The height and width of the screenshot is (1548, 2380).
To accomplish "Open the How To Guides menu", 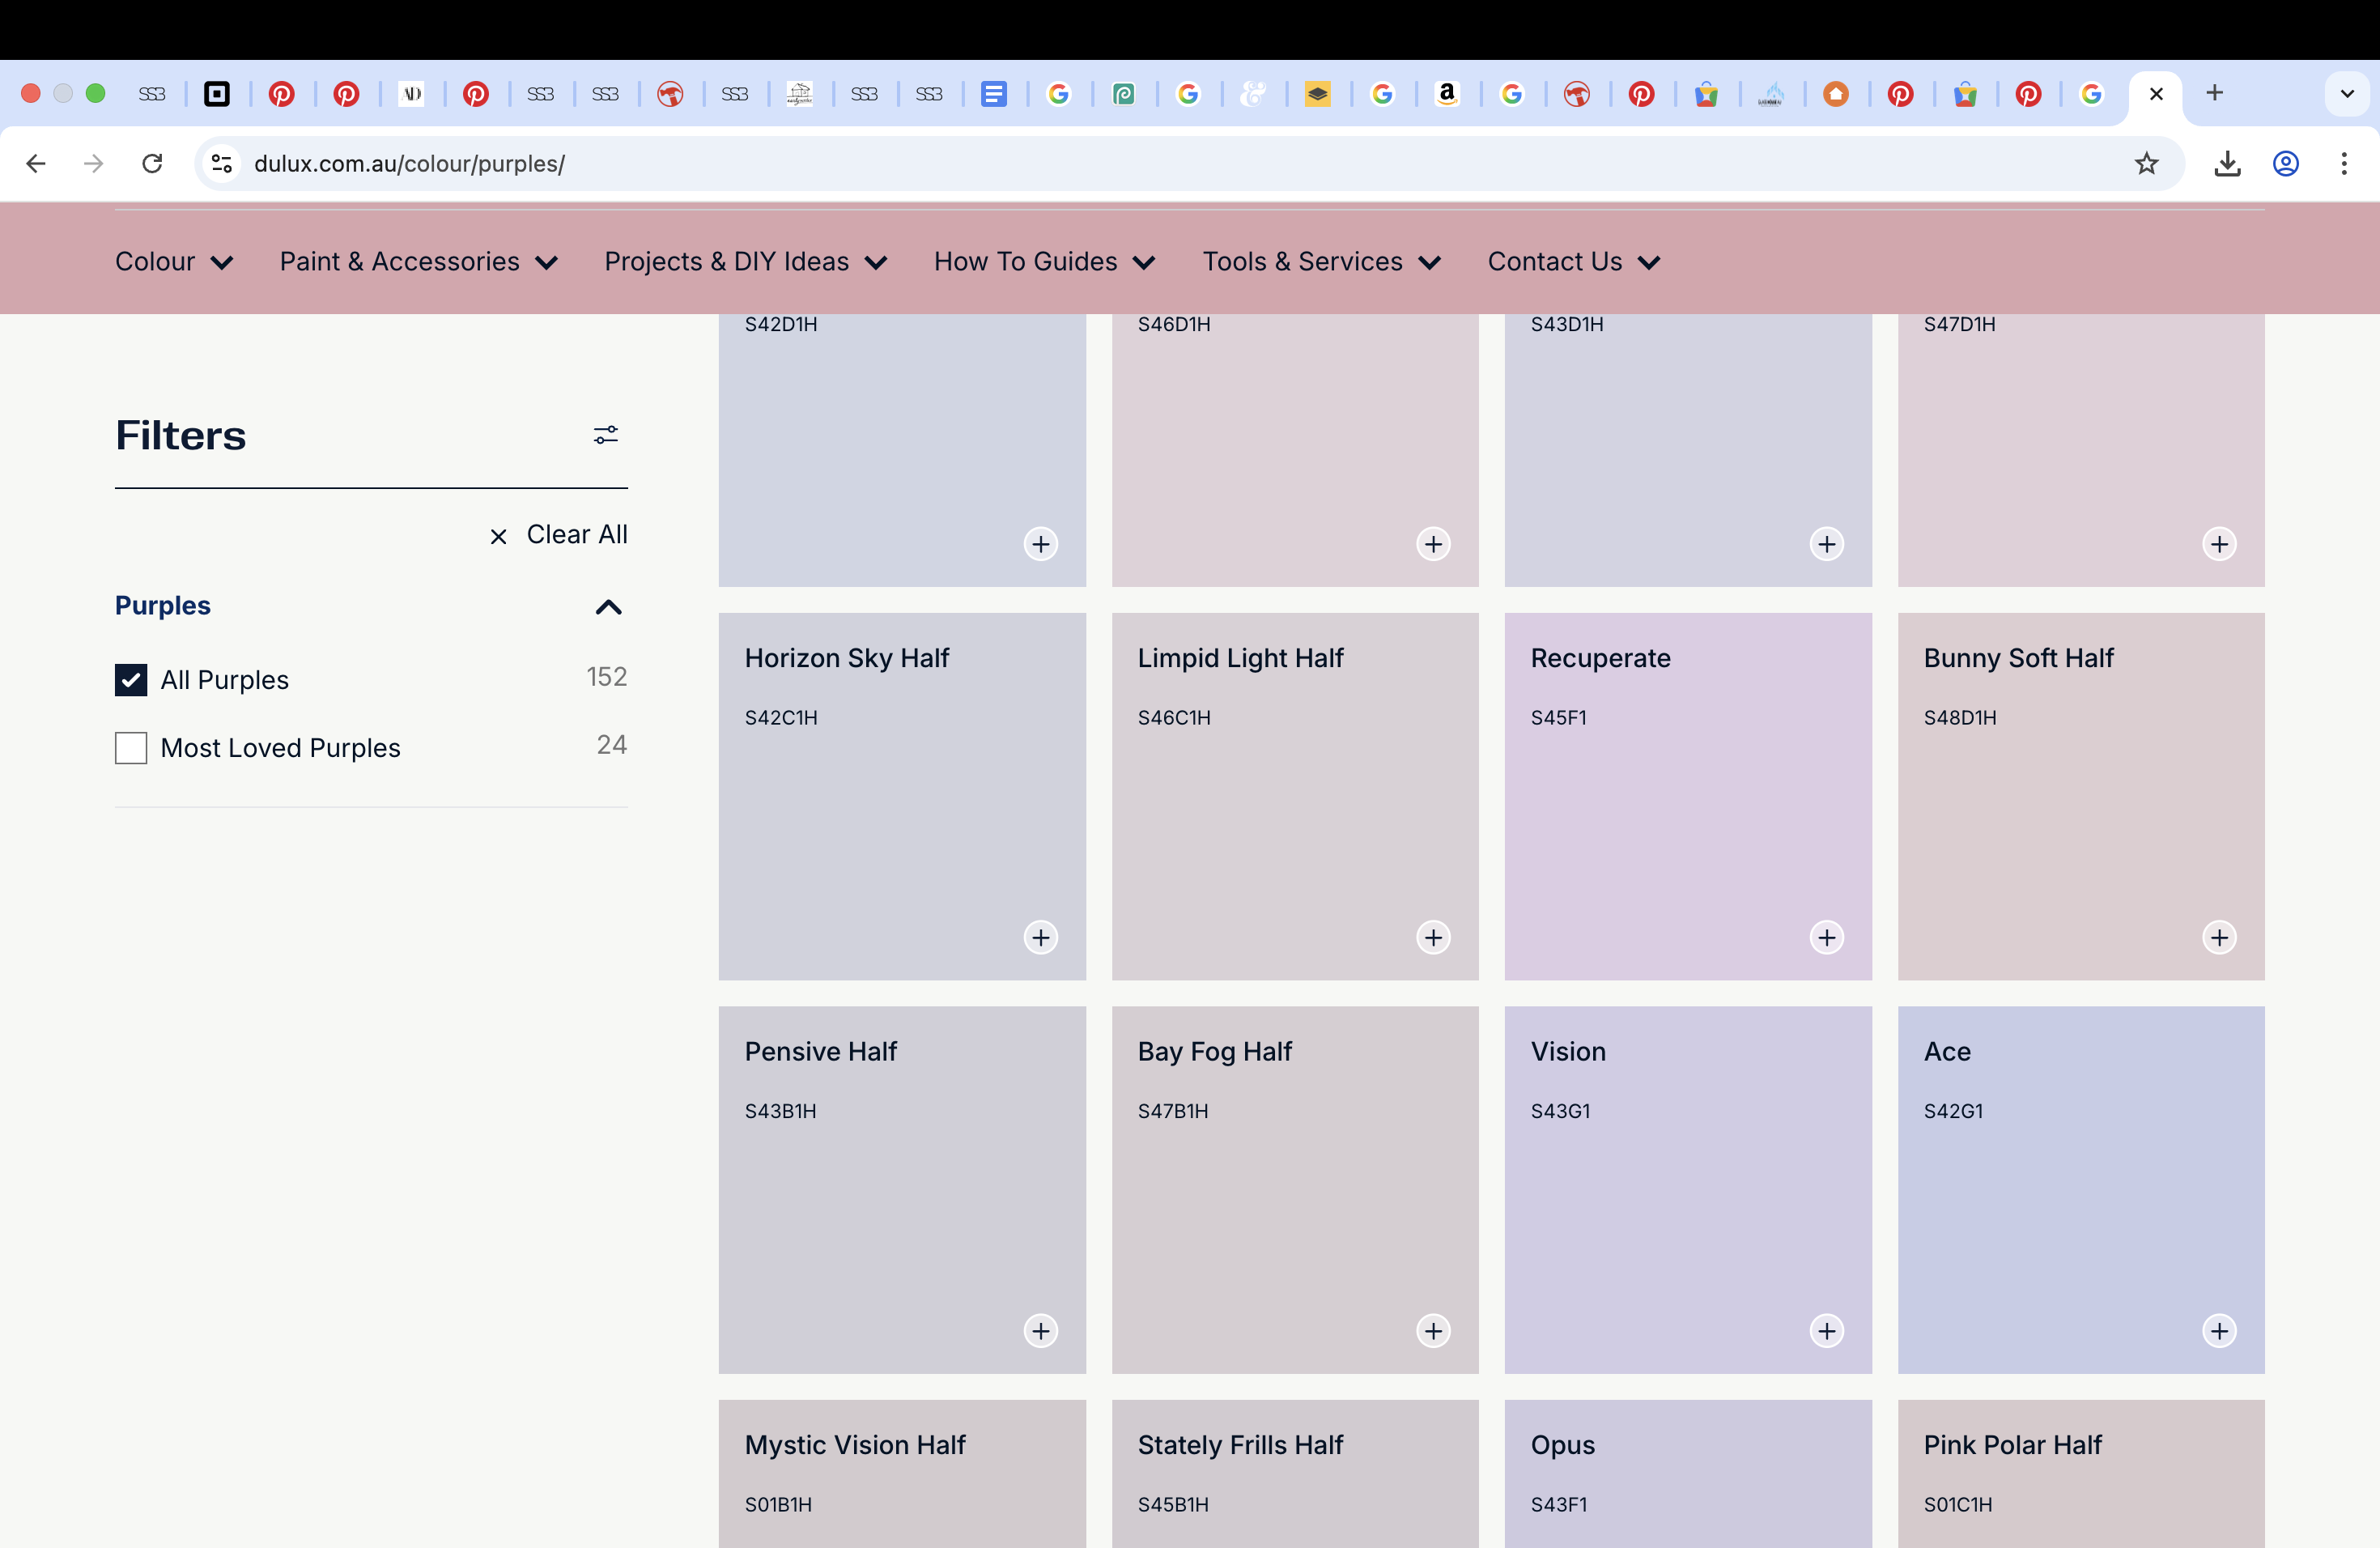I will (x=1044, y=262).
